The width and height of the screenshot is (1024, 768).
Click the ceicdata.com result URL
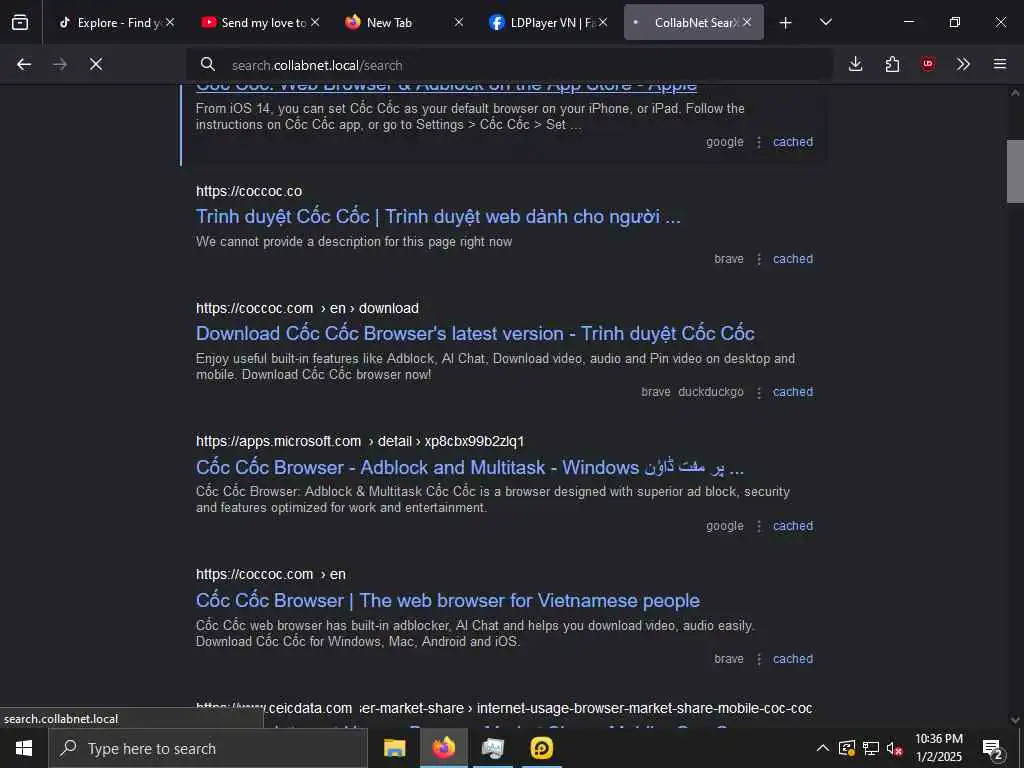coord(504,709)
